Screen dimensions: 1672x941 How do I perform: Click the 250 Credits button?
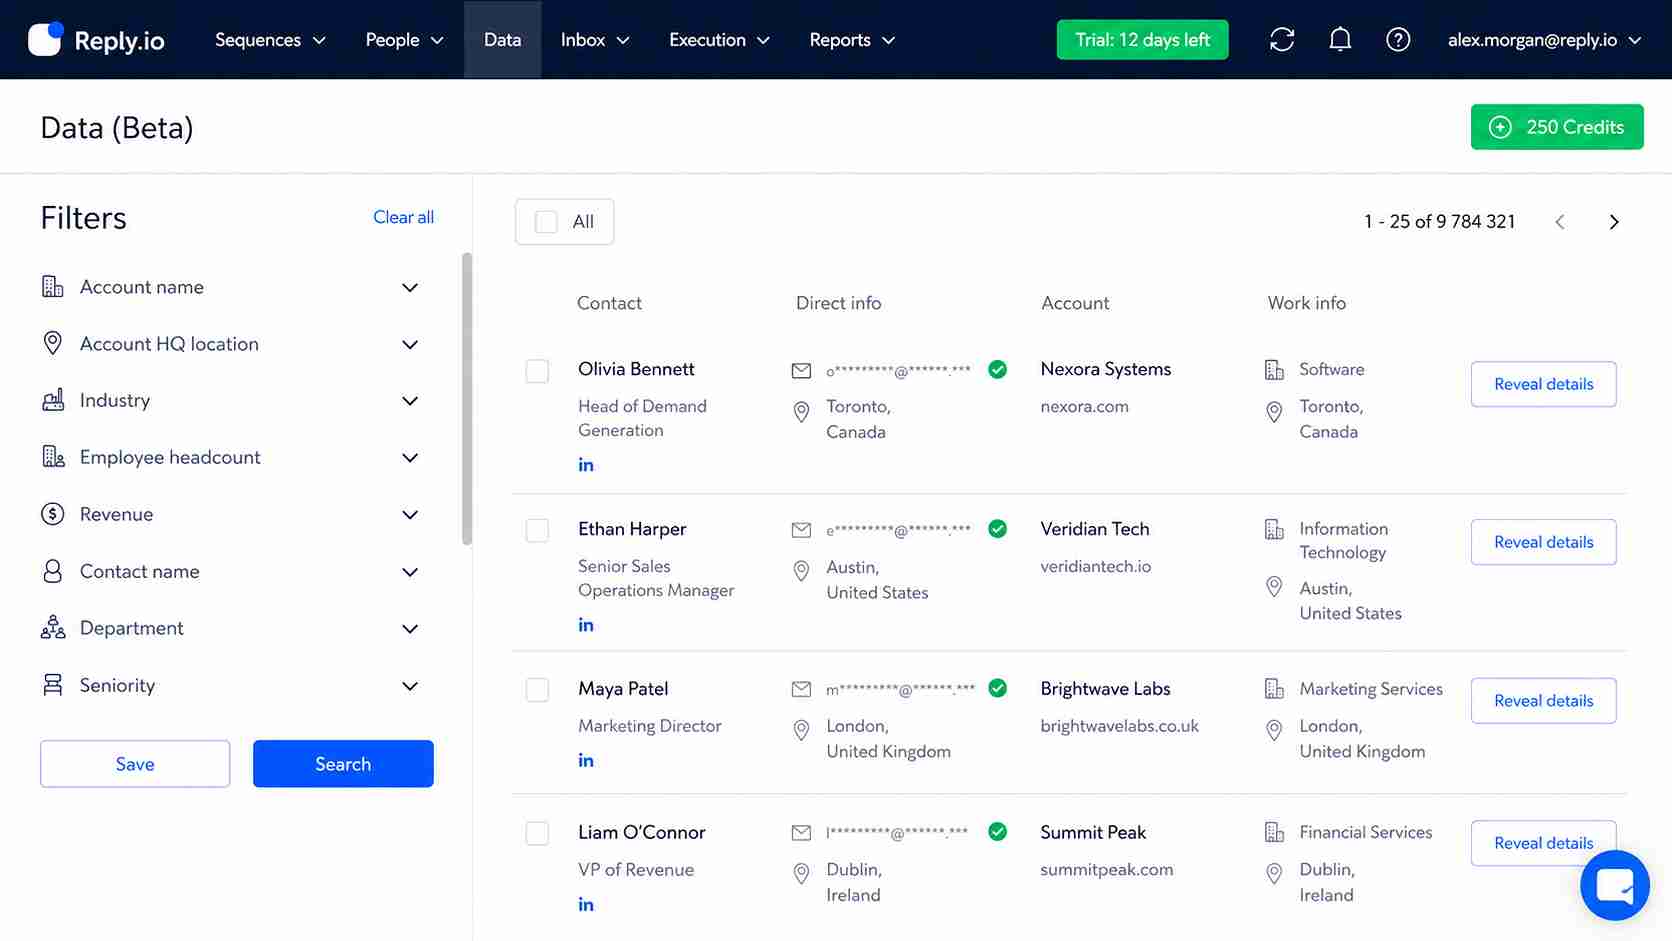(1557, 127)
